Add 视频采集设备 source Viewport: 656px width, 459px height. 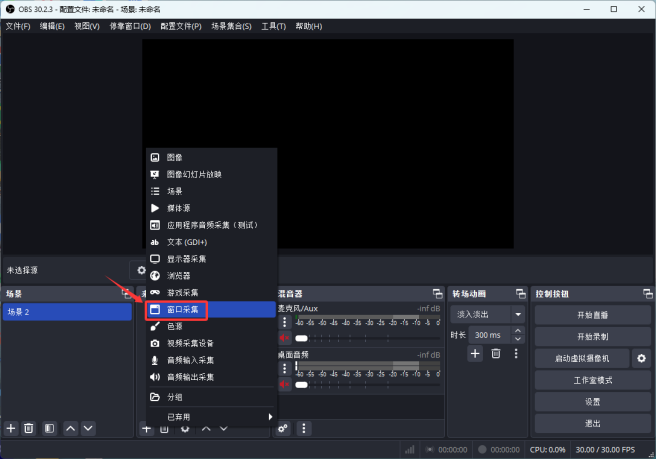pyautogui.click(x=211, y=343)
